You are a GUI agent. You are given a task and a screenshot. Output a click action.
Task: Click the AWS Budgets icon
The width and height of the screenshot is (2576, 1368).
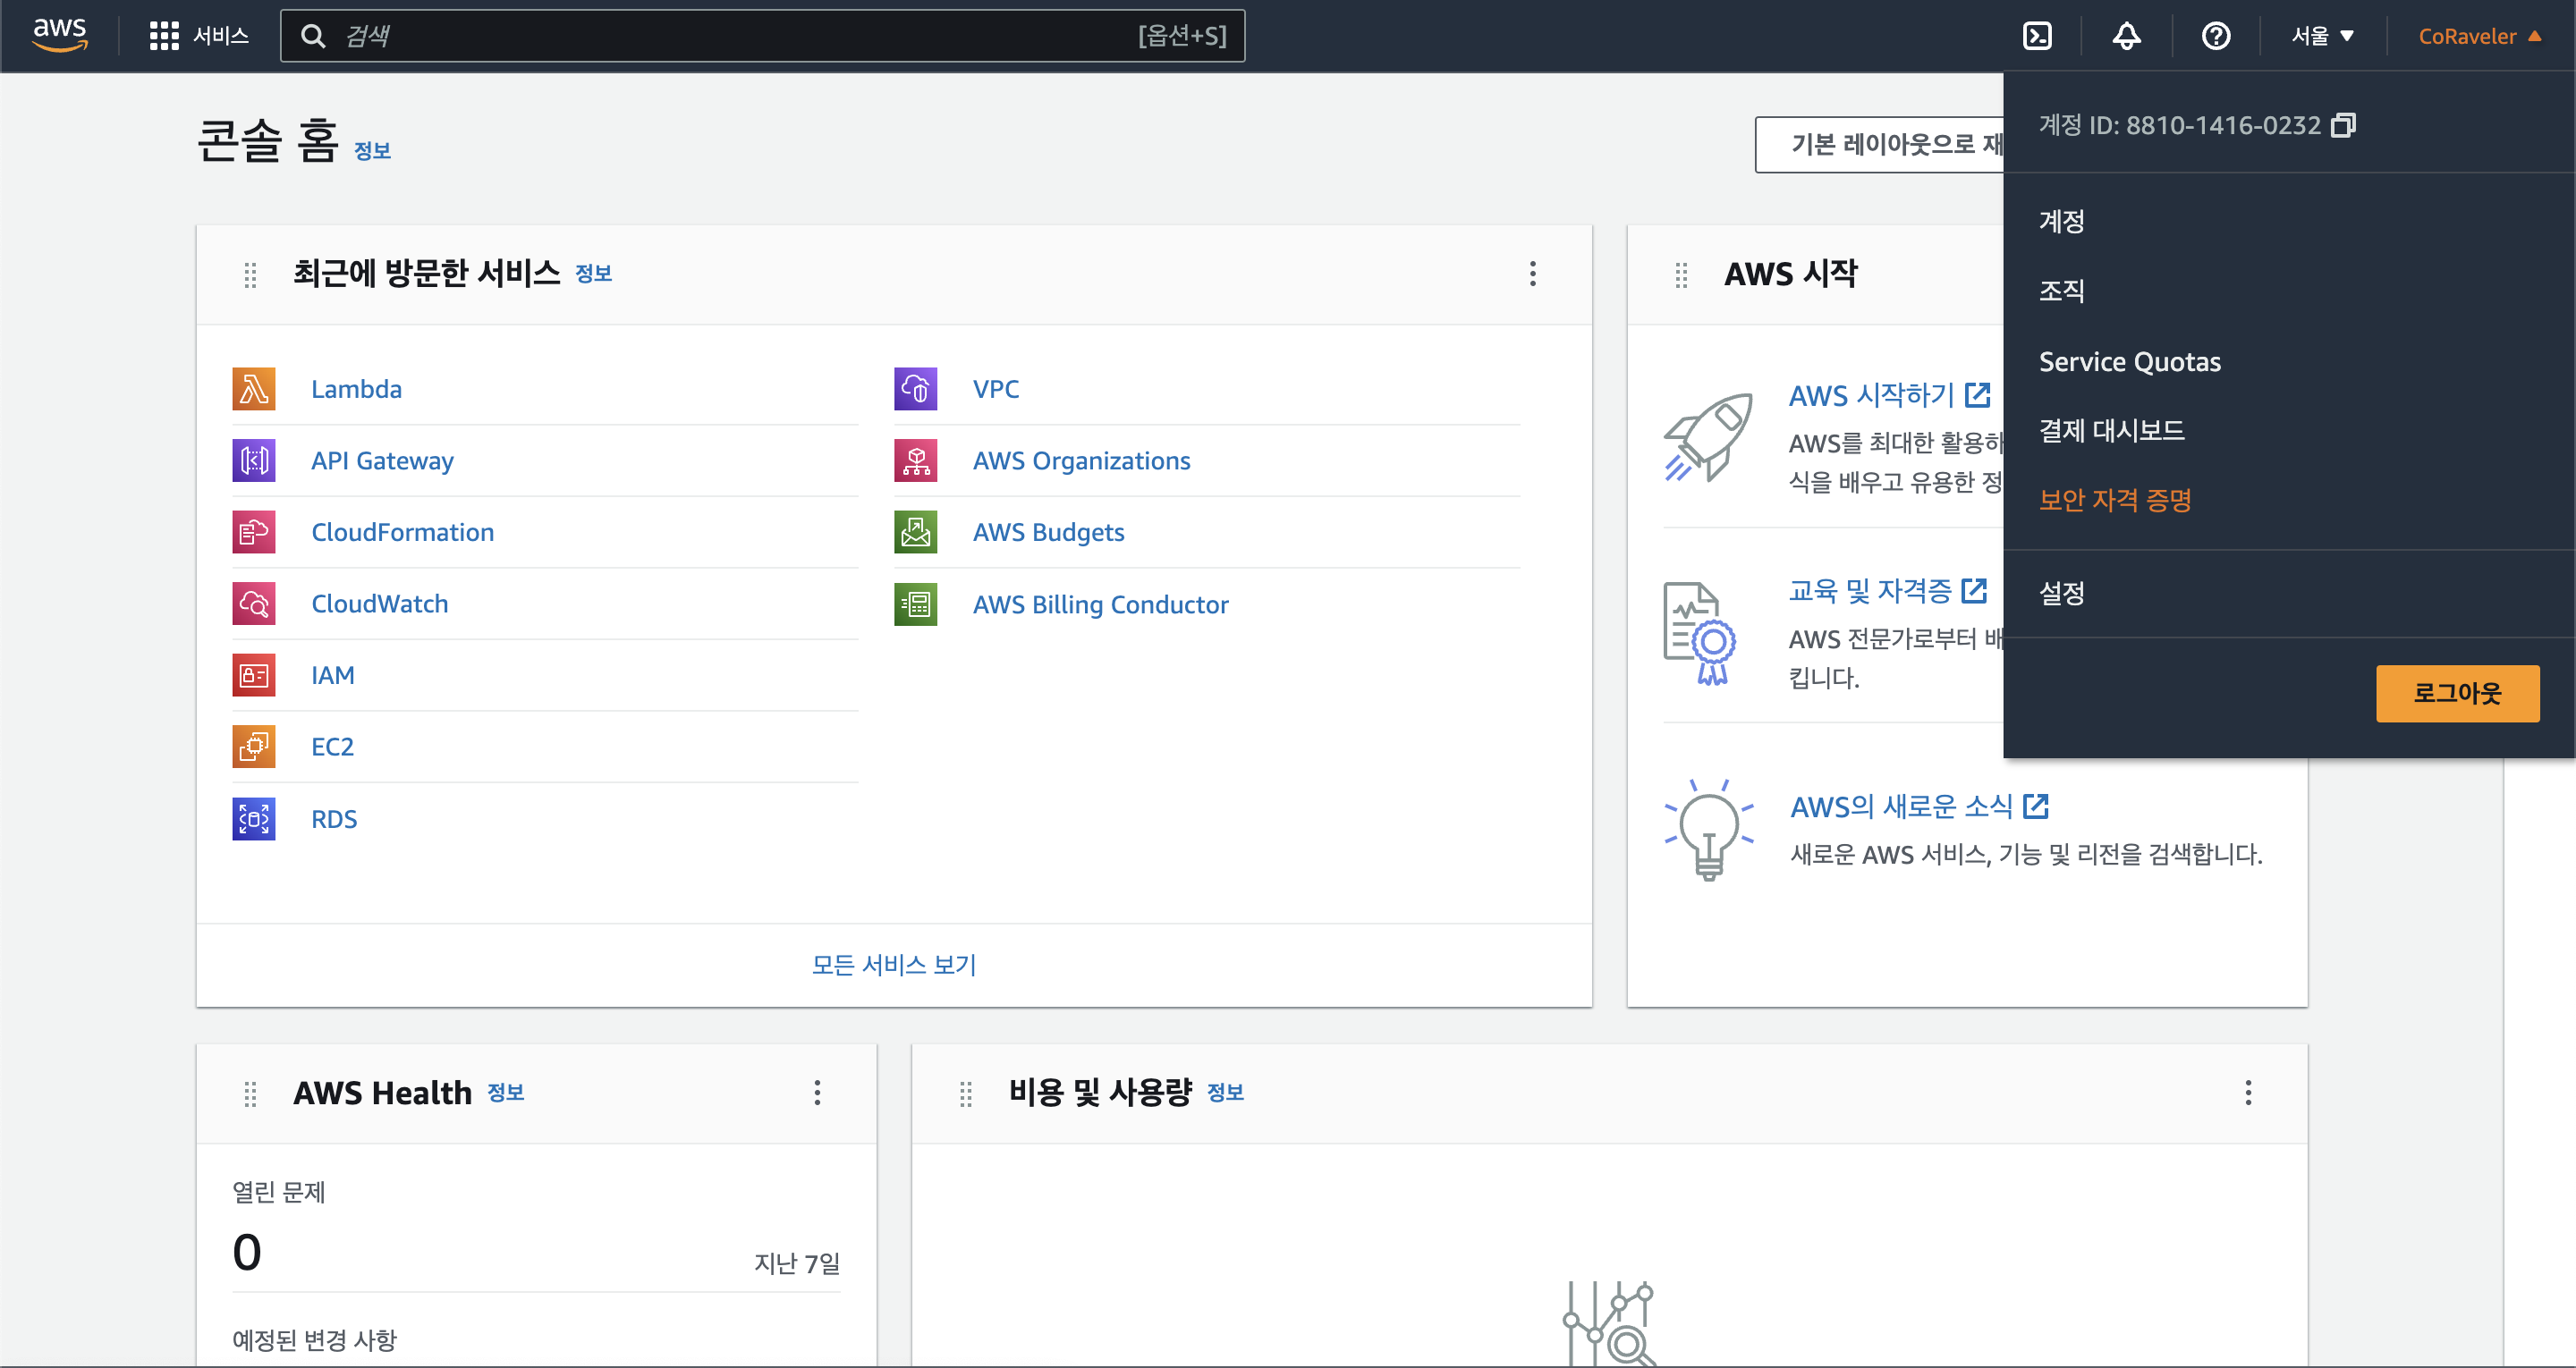point(916,532)
